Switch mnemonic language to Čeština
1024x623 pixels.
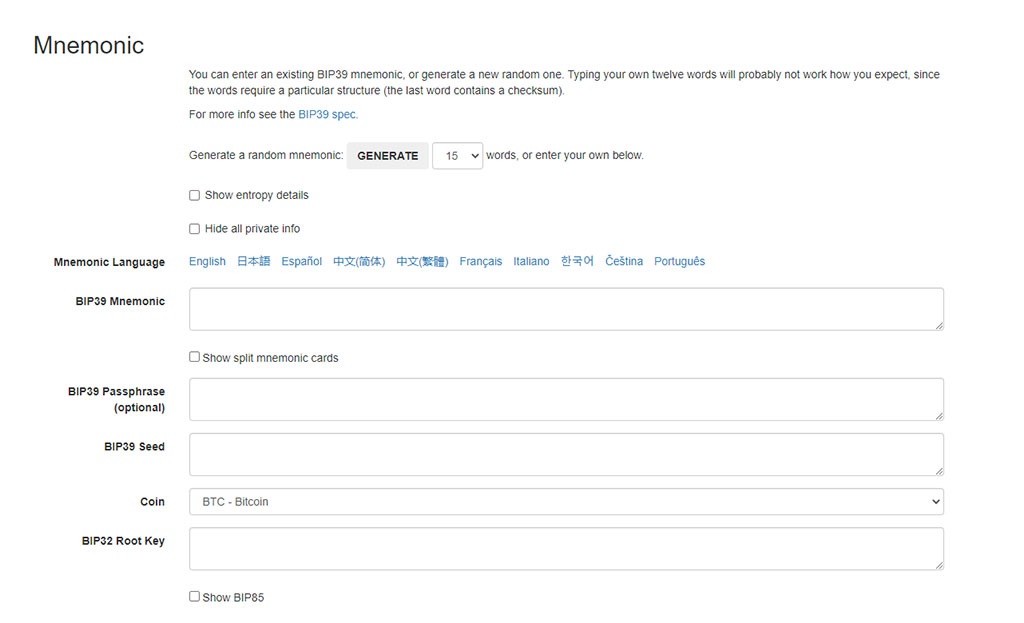624,261
